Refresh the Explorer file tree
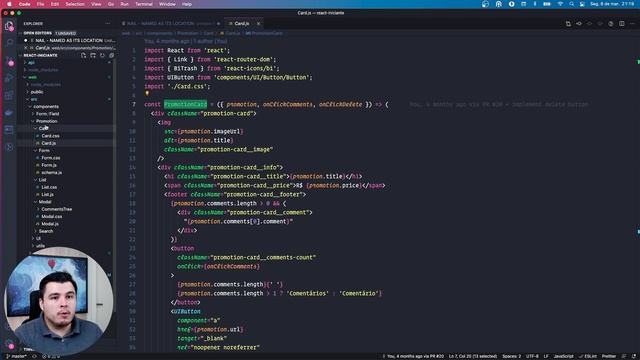The height and width of the screenshot is (360, 640). click(102, 55)
